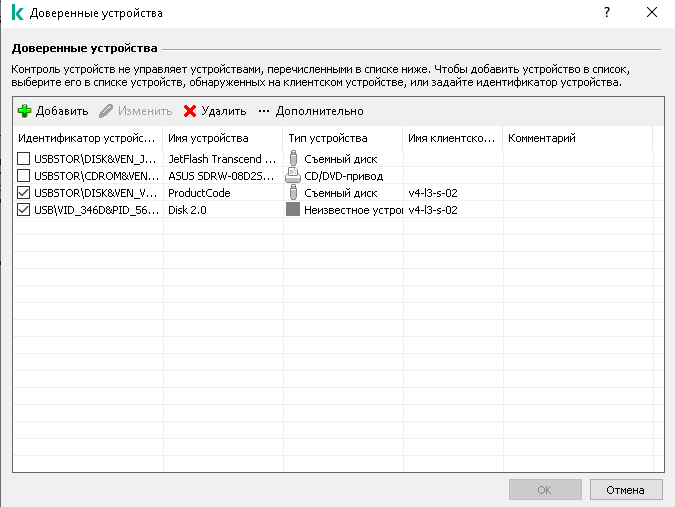
Task: Open the Additional options ellipsis menu
Action: point(264,111)
